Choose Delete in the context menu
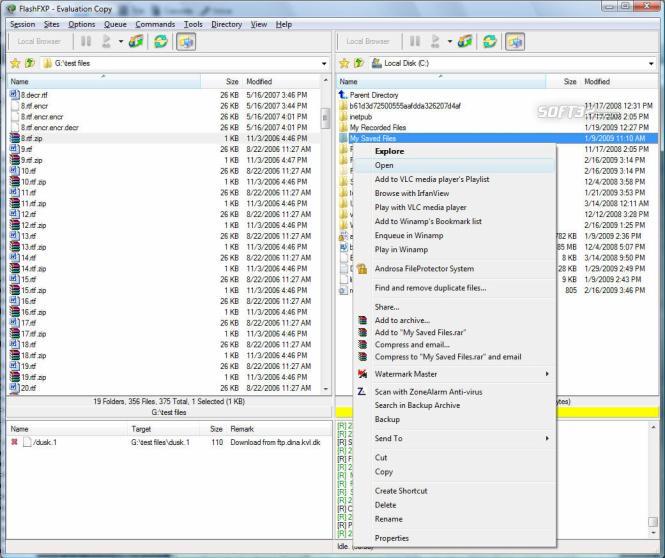 coord(454,505)
